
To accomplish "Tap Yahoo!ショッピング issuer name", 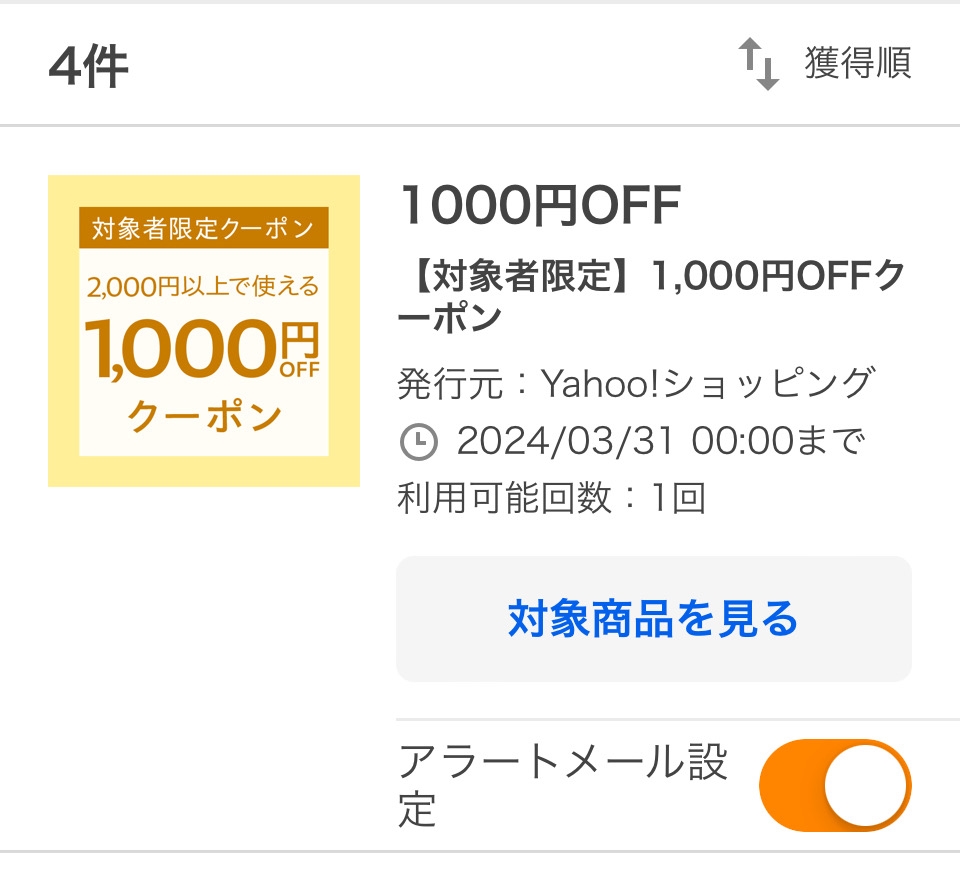I will click(x=708, y=383).
